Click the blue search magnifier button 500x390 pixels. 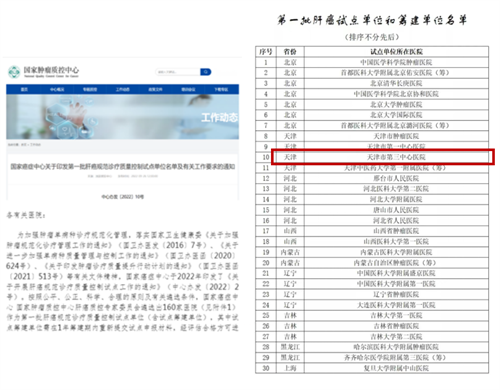coord(206,72)
